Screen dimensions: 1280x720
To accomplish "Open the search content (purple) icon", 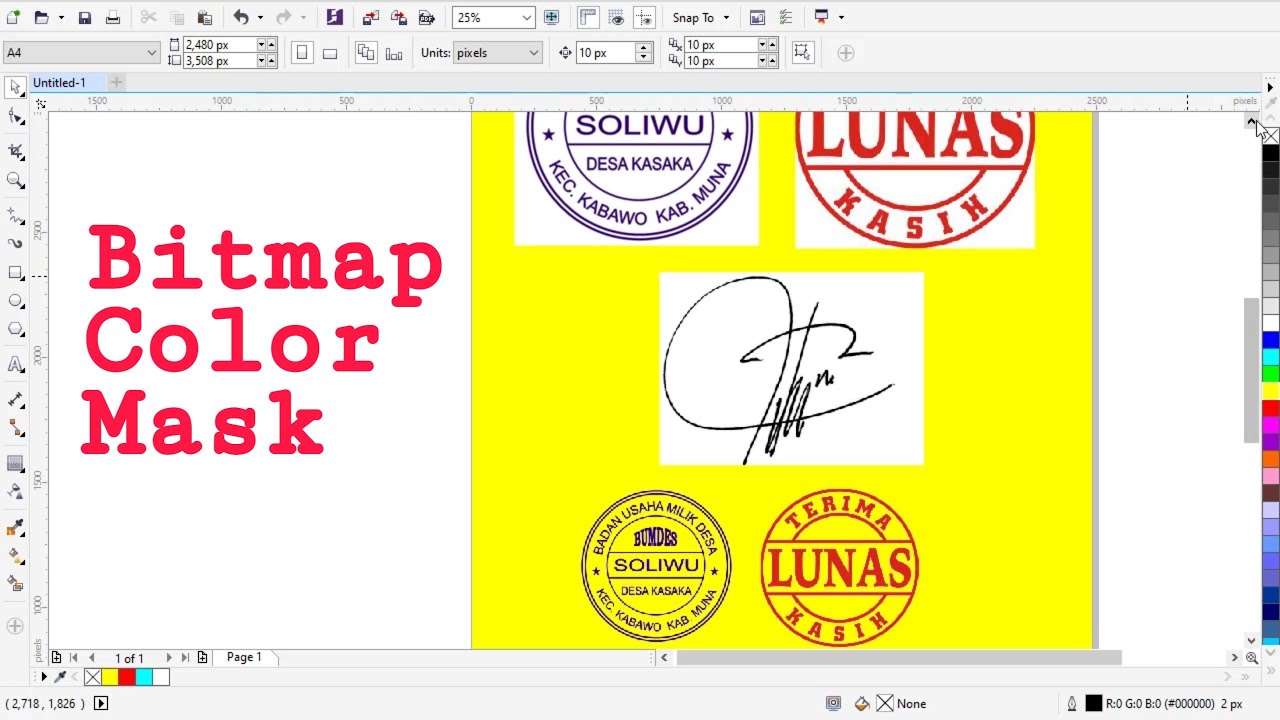I will (x=335, y=17).
